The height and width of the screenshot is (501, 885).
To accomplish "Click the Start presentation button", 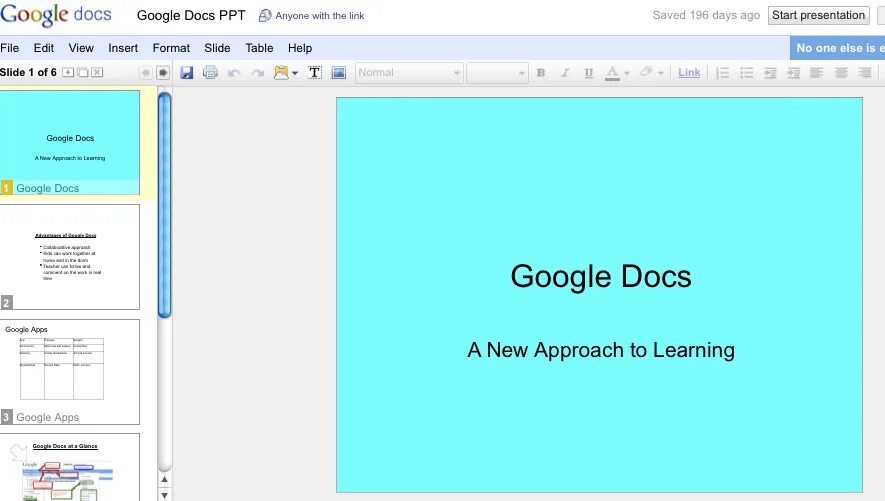I will coord(818,15).
